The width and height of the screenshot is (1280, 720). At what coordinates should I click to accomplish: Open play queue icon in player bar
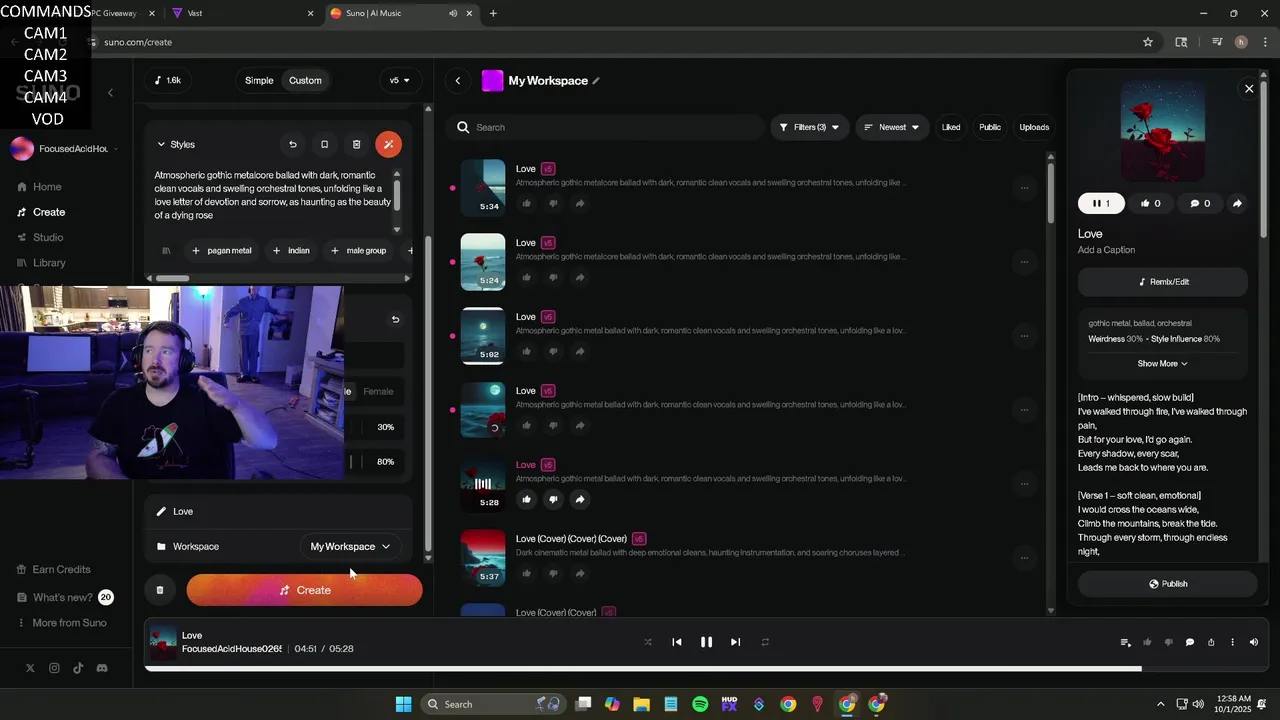point(1125,642)
